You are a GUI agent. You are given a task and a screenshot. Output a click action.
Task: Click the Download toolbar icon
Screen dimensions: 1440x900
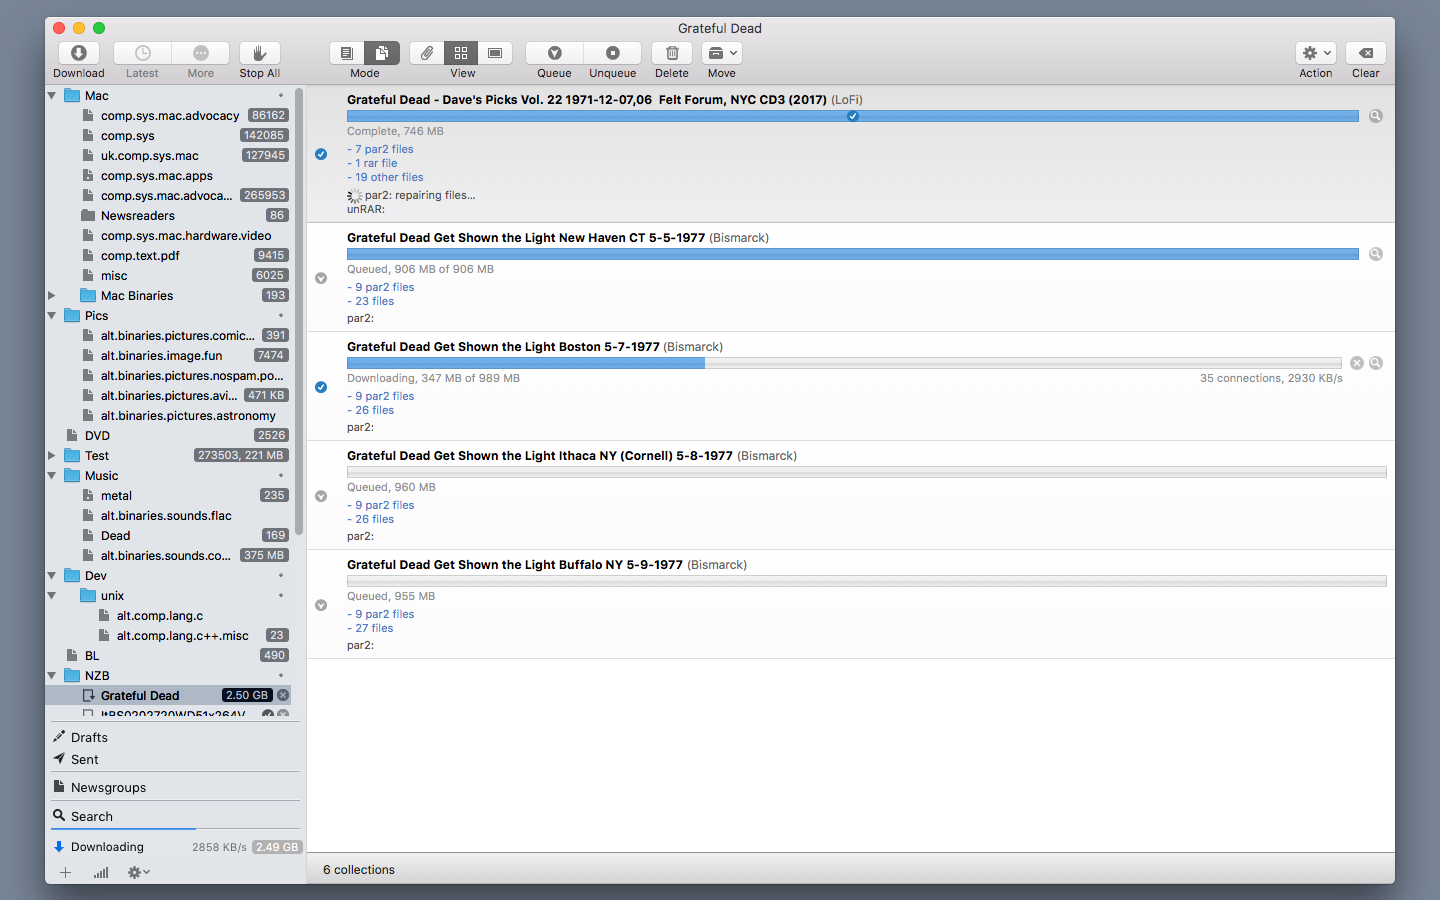tap(79, 53)
